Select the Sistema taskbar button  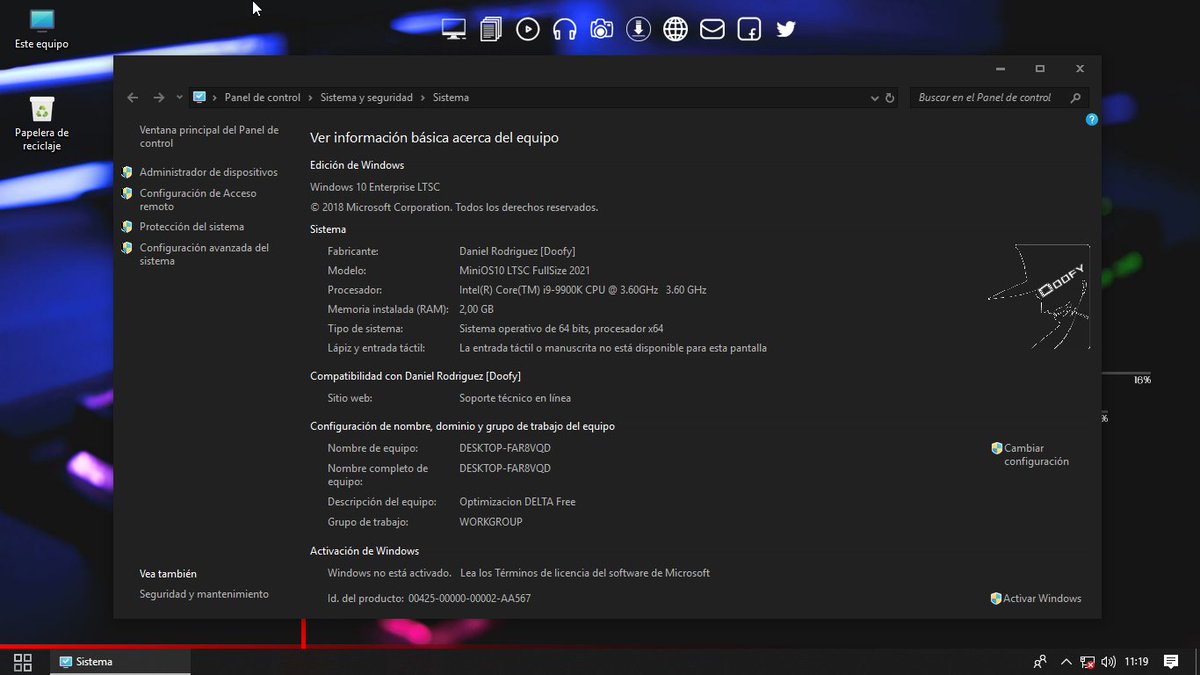click(120, 662)
